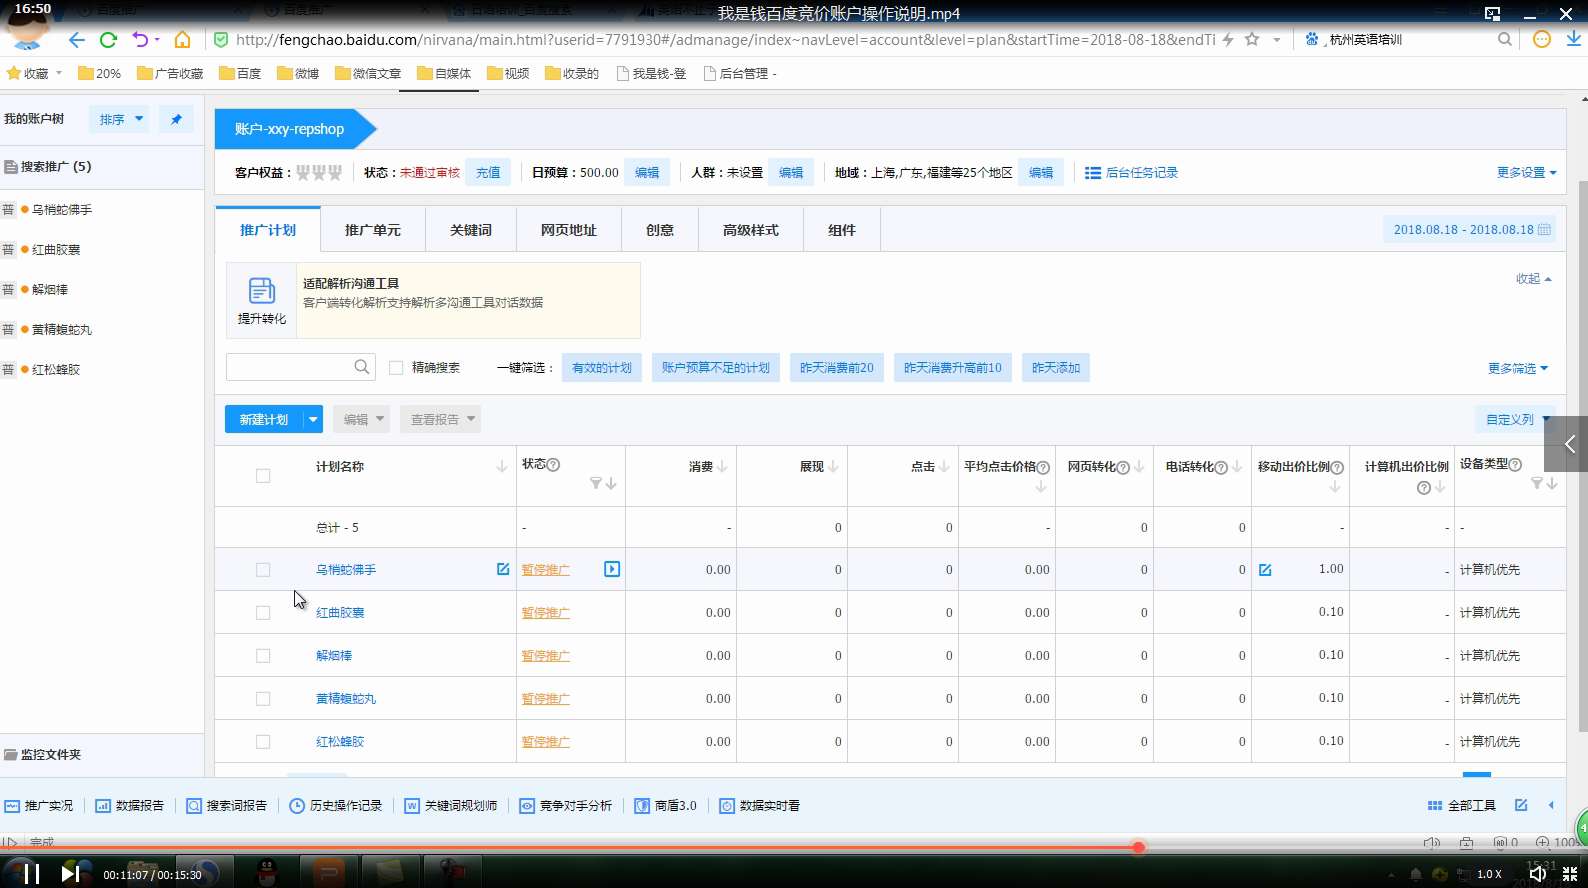Viewport: 1588px width, 888px height.
Task: Switch to the 高级样式 tab
Action: point(751,230)
